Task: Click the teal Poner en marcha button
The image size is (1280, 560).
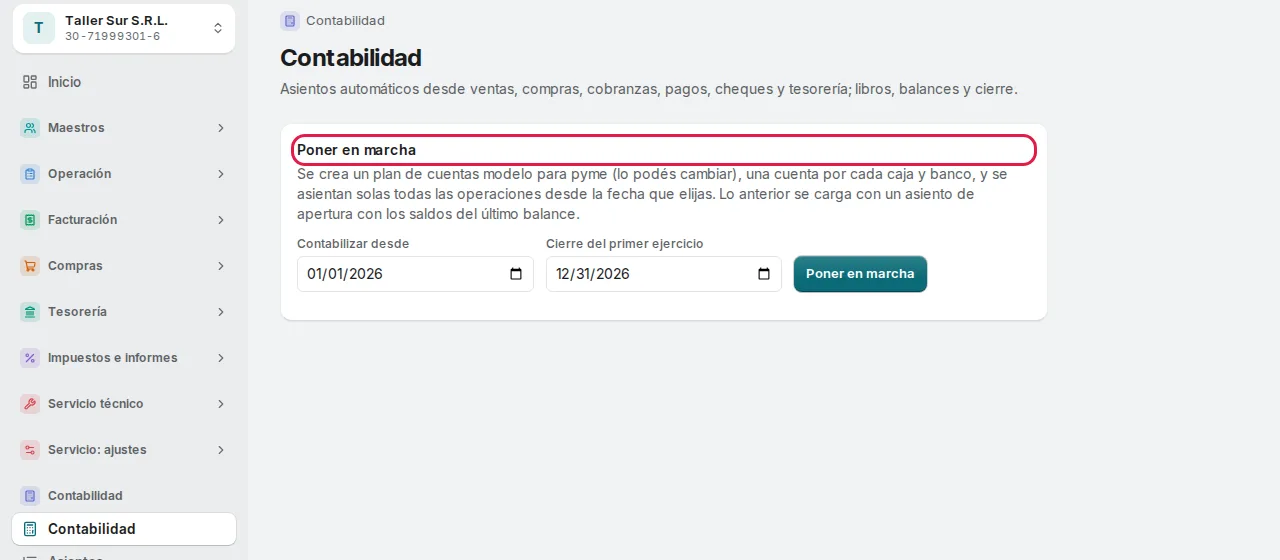Action: [x=860, y=274]
